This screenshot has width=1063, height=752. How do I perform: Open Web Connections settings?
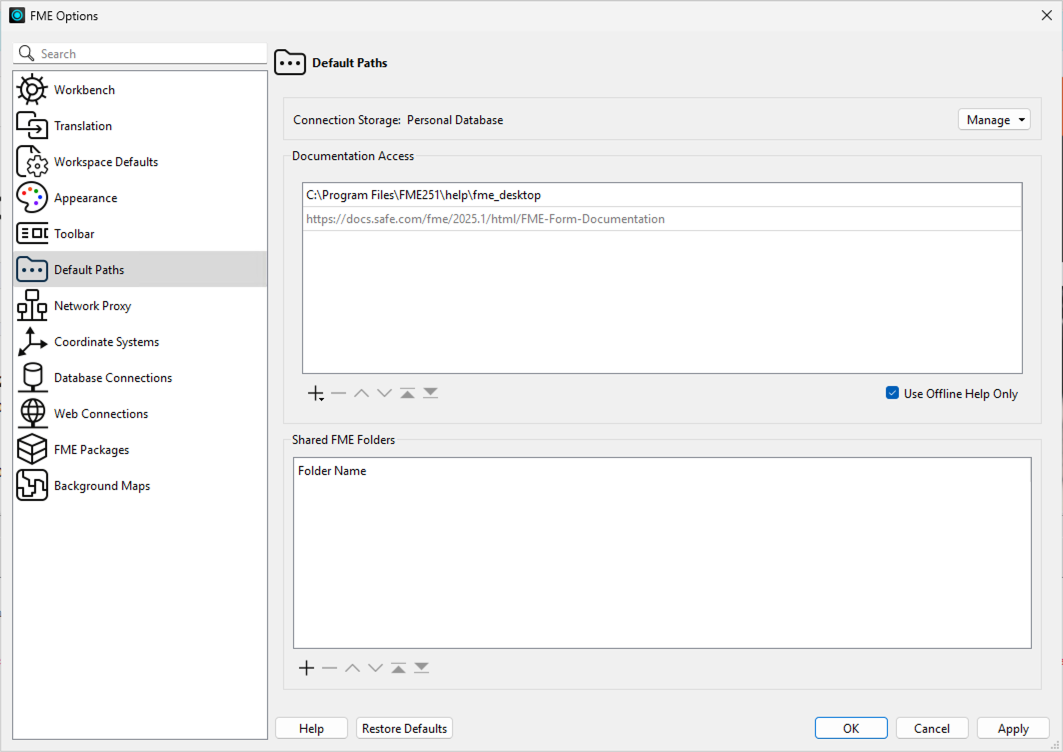coord(140,413)
